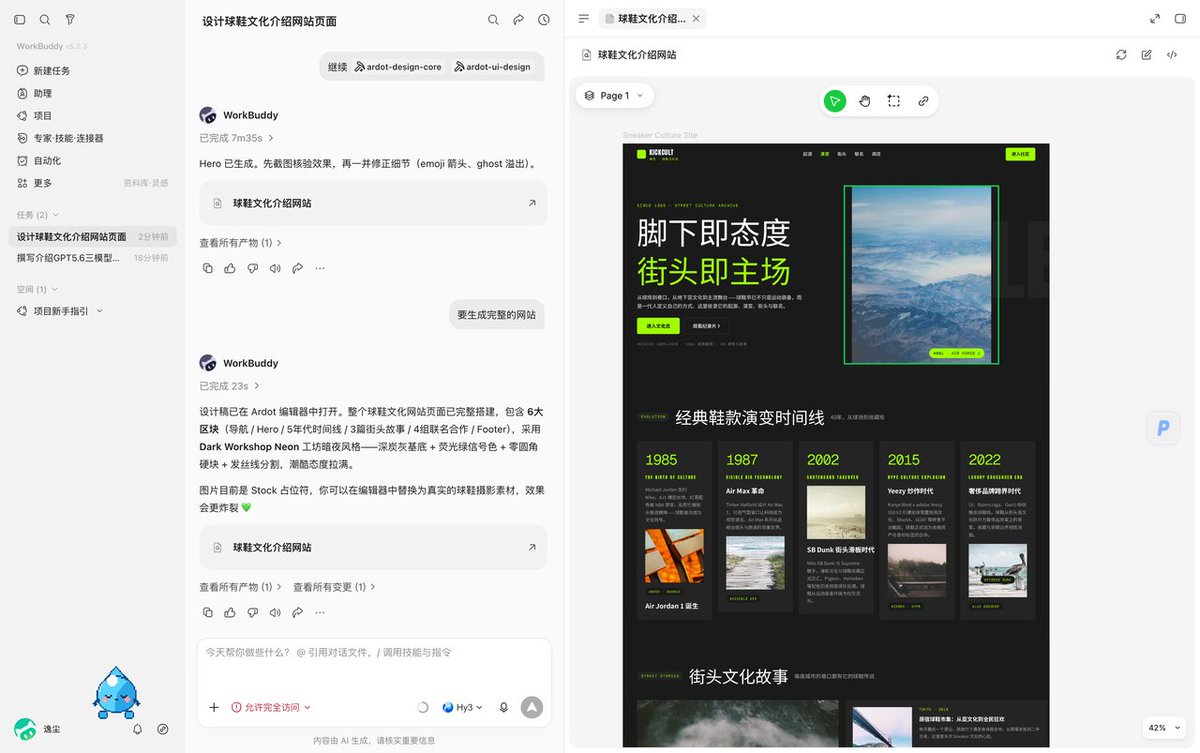This screenshot has height=753, width=1200.
Task: Open the Page 1 dropdown
Action: coord(615,96)
